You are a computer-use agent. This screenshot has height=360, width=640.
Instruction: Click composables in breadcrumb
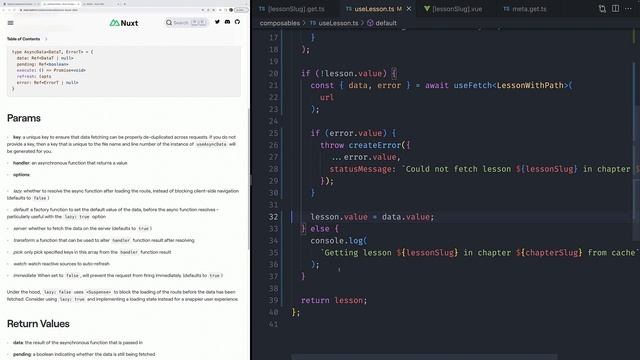click(x=280, y=23)
